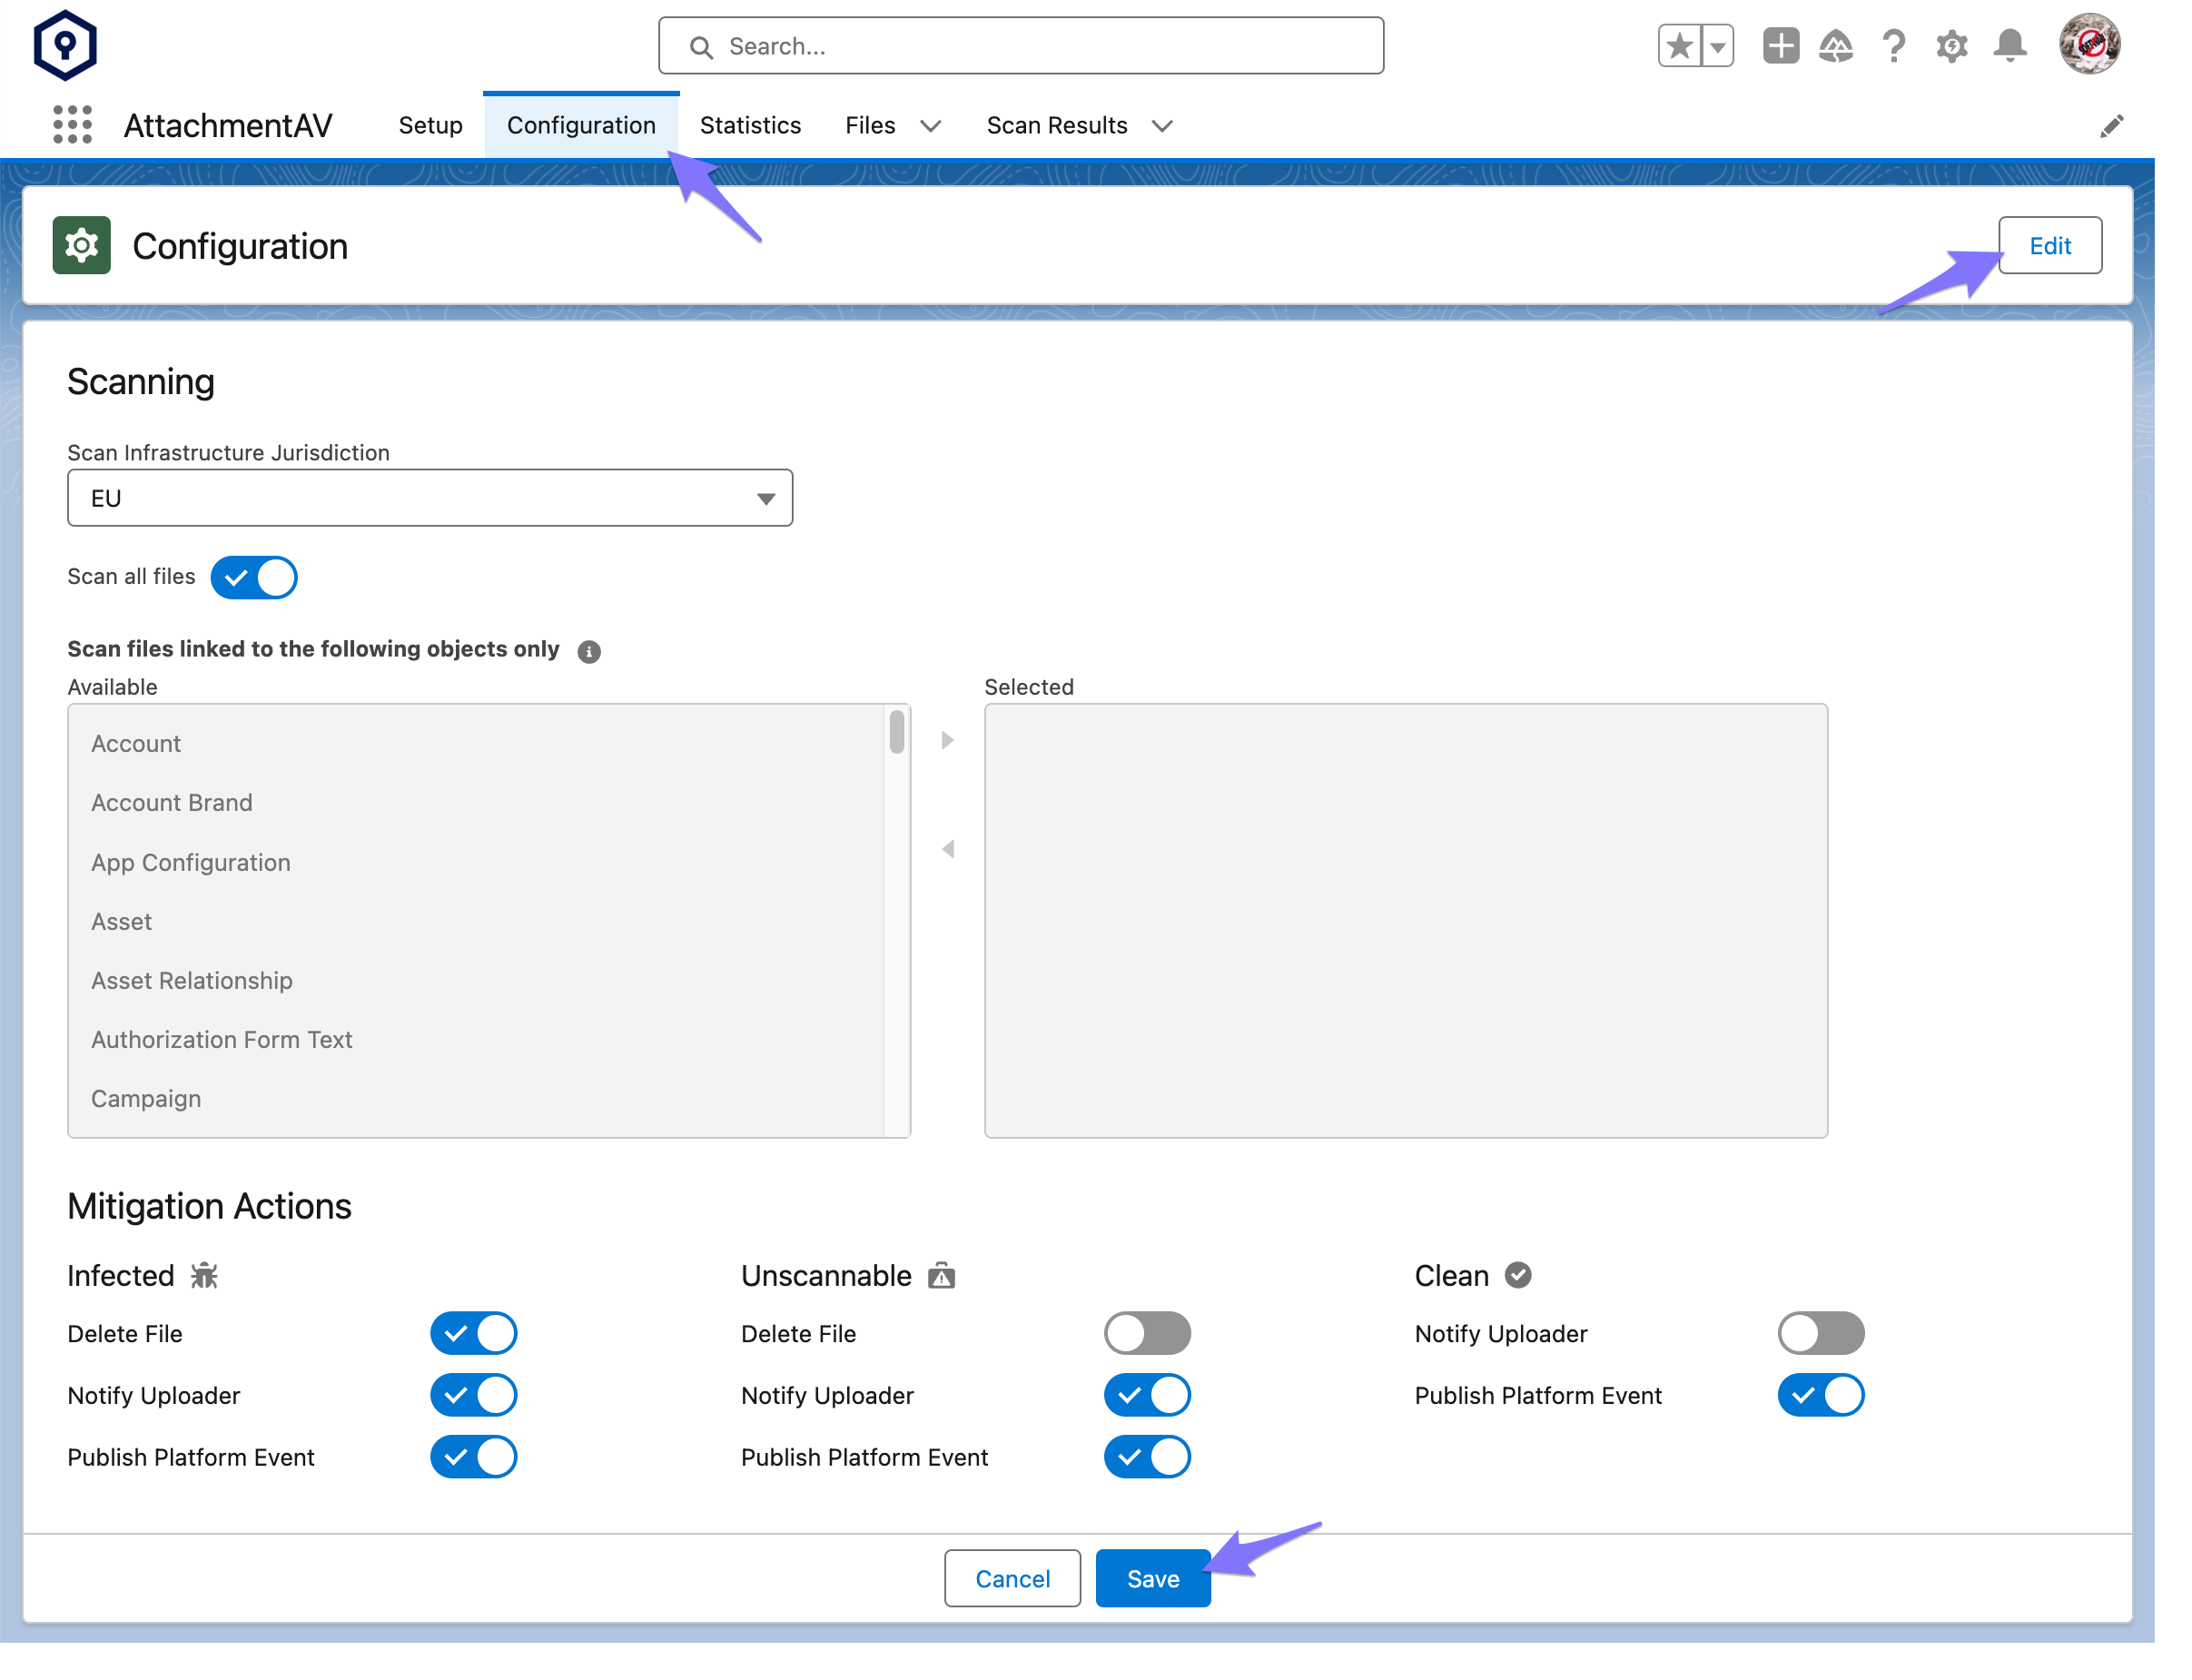Switch to the Statistics tab
This screenshot has width=2192, height=1680.
[750, 124]
